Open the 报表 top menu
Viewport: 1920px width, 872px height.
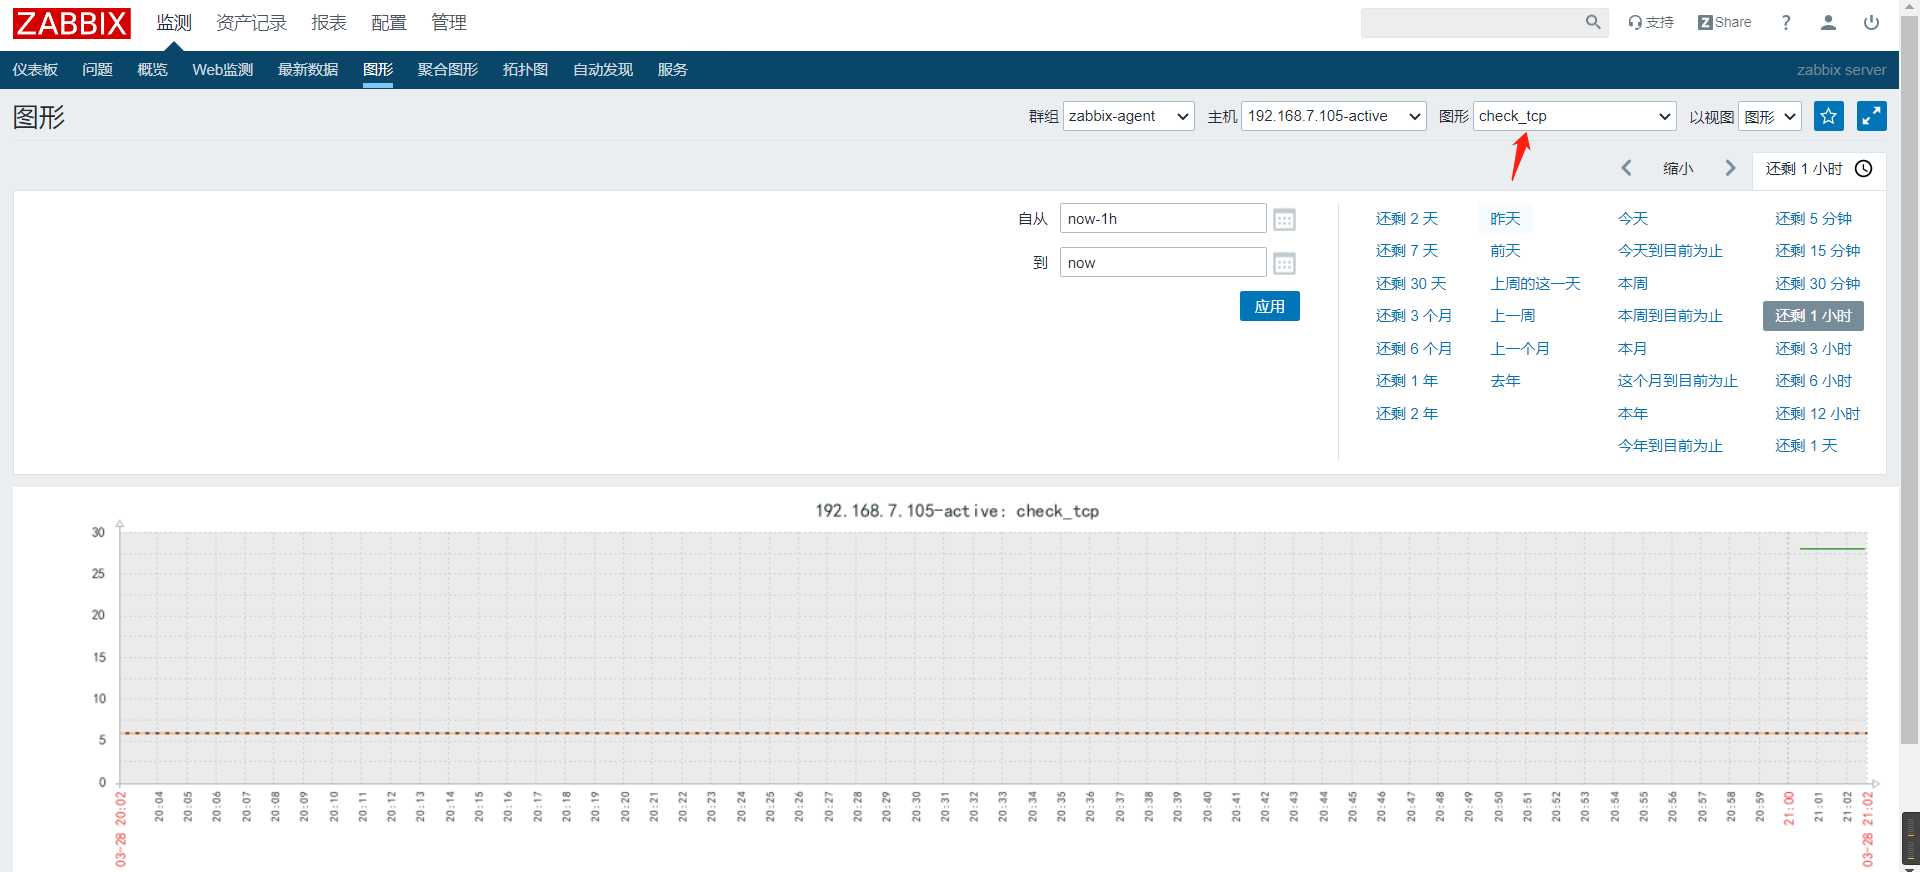(x=329, y=22)
